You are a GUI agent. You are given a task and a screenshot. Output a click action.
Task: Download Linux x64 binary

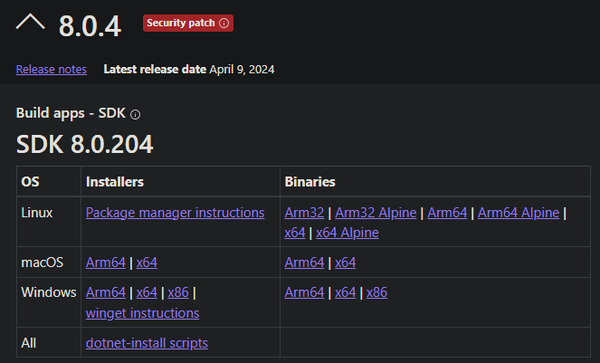tap(295, 233)
